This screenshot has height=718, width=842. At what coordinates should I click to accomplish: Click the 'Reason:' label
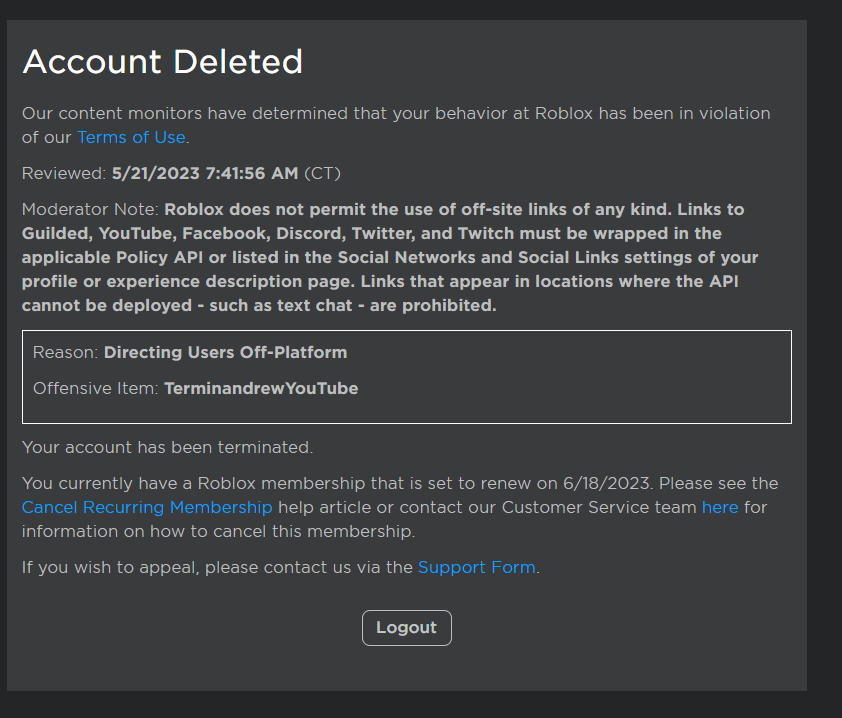tap(66, 353)
